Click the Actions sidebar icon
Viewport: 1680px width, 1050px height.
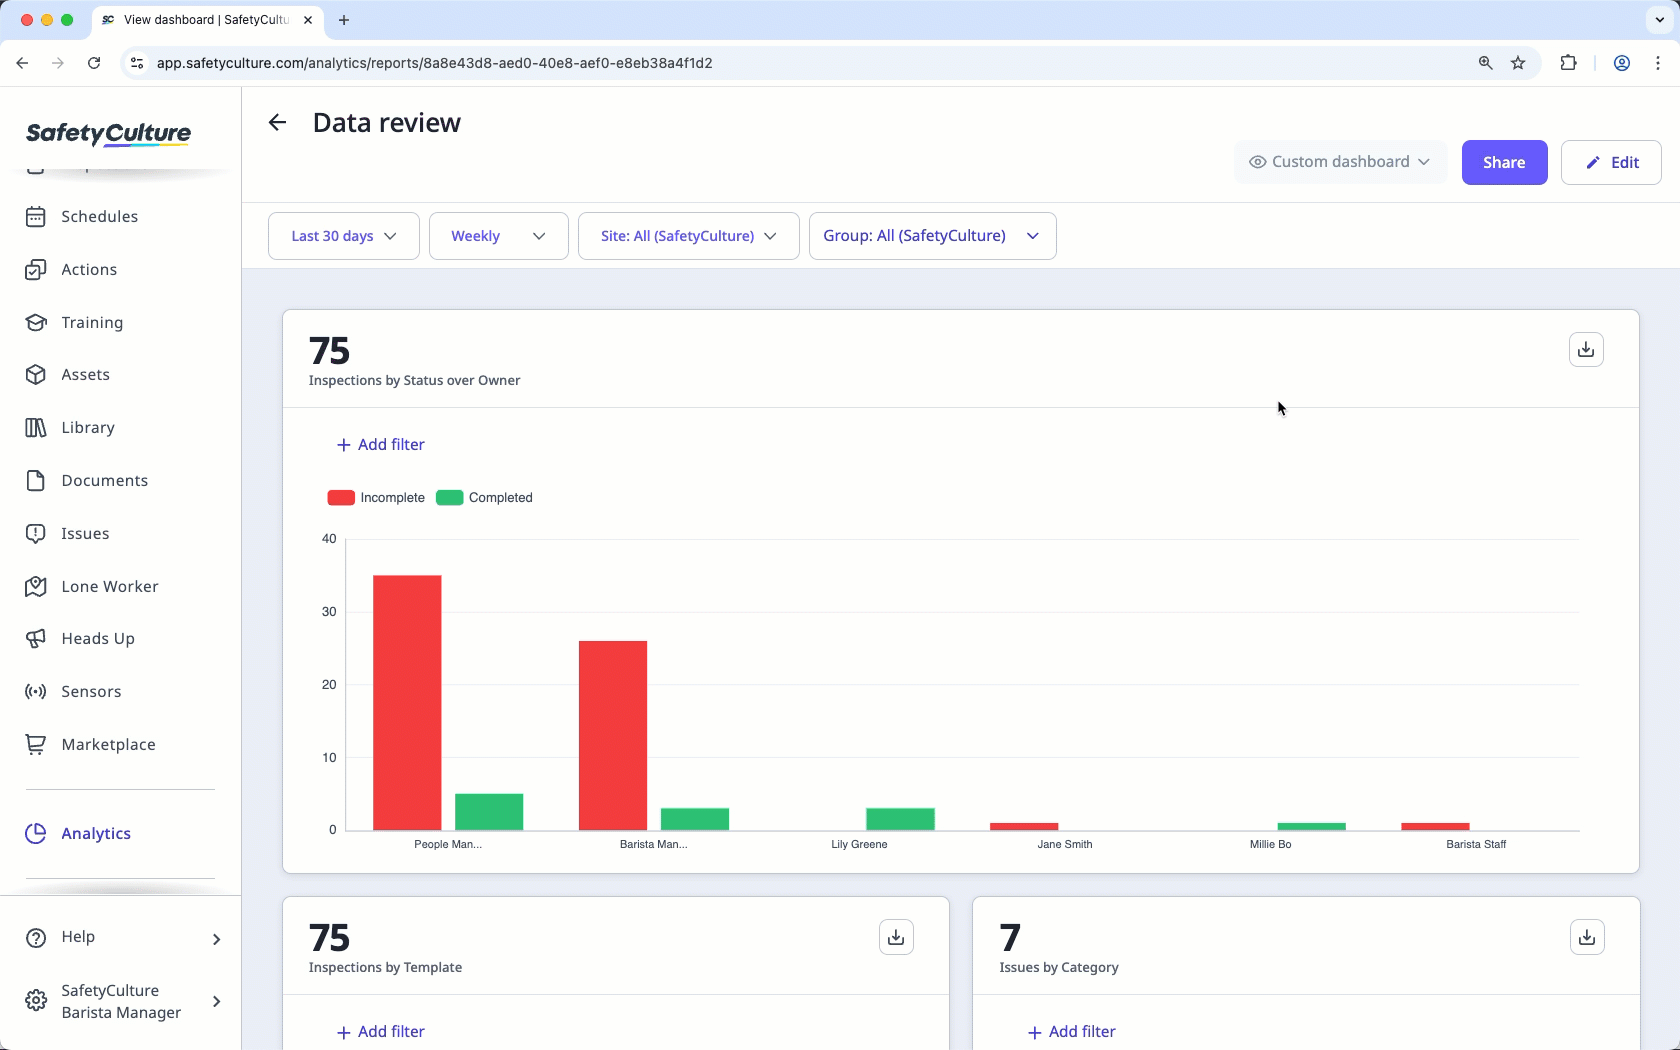click(36, 270)
